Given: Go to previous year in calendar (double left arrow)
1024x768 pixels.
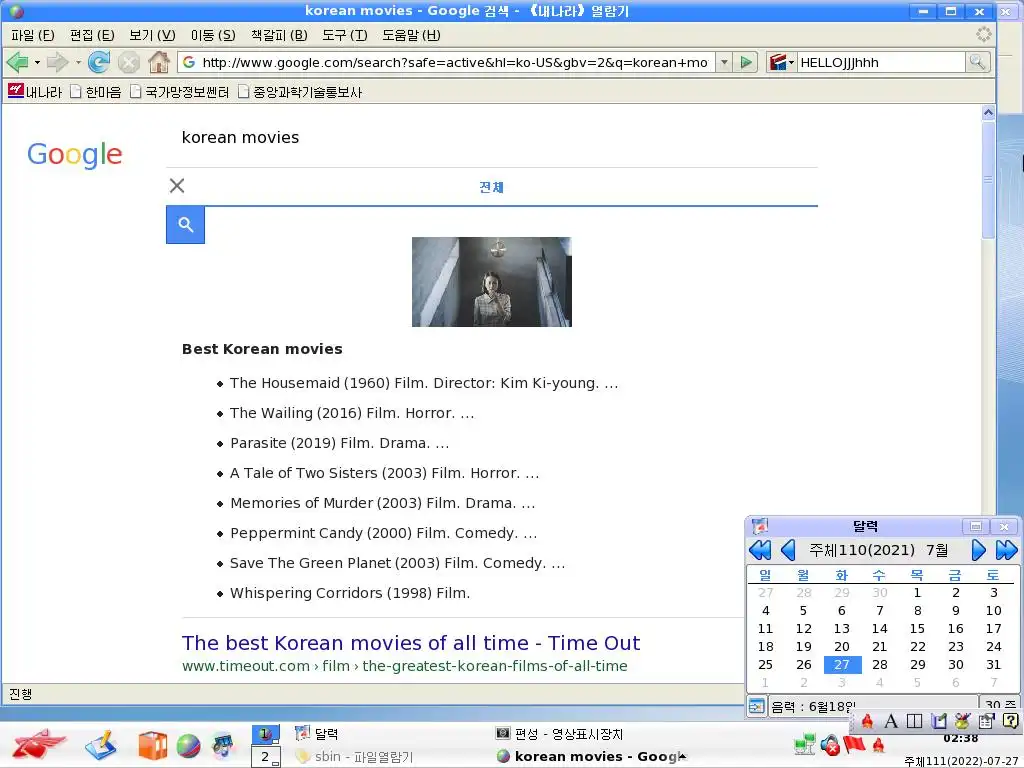Looking at the screenshot, I should point(760,551).
